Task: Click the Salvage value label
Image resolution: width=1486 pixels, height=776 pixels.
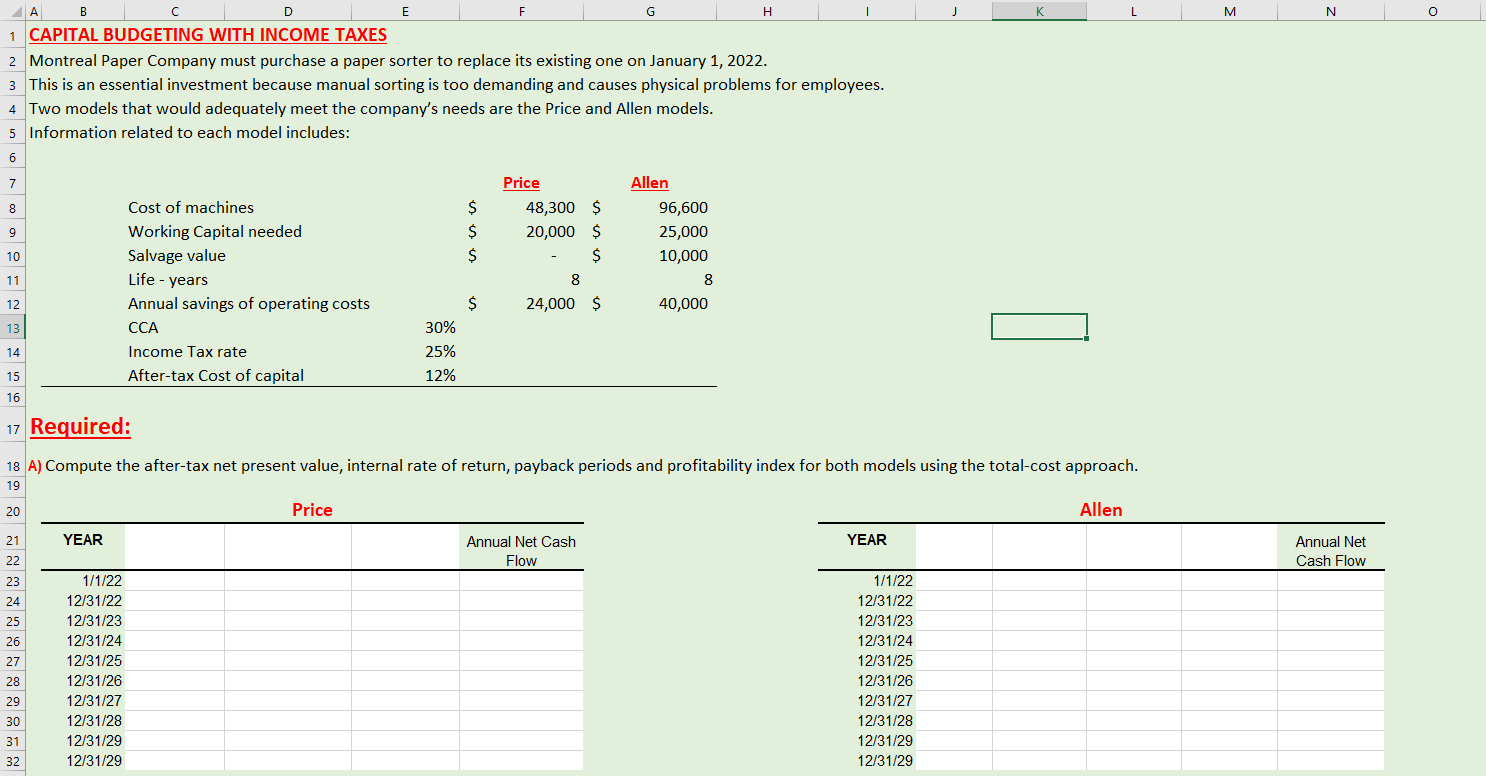Action: click(x=177, y=256)
